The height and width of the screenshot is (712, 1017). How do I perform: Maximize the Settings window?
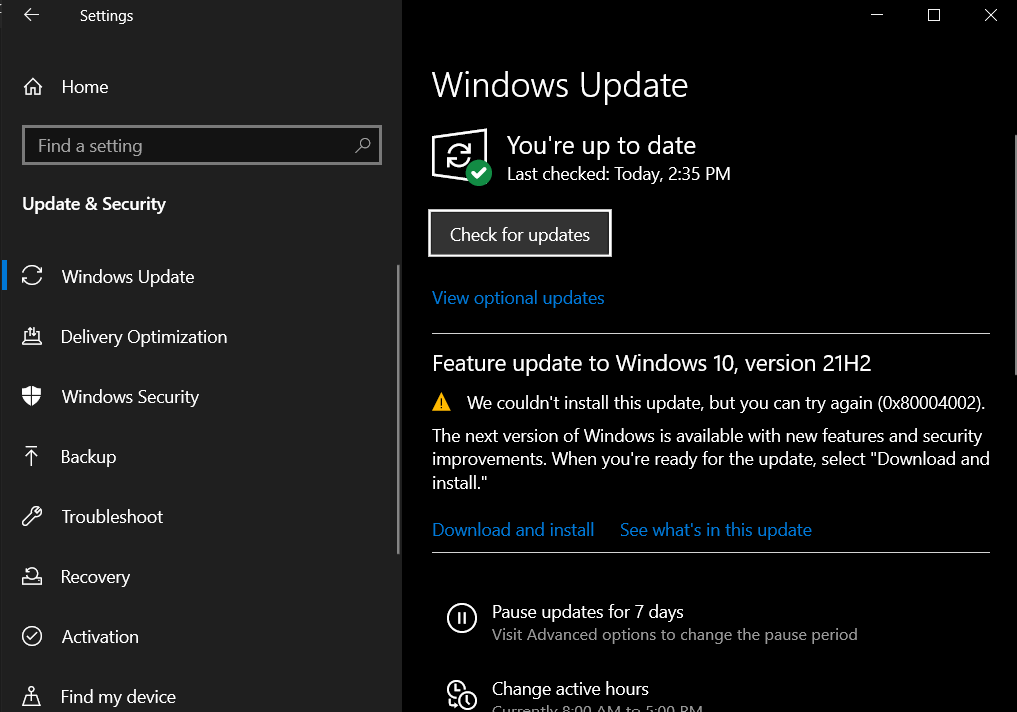tap(934, 15)
